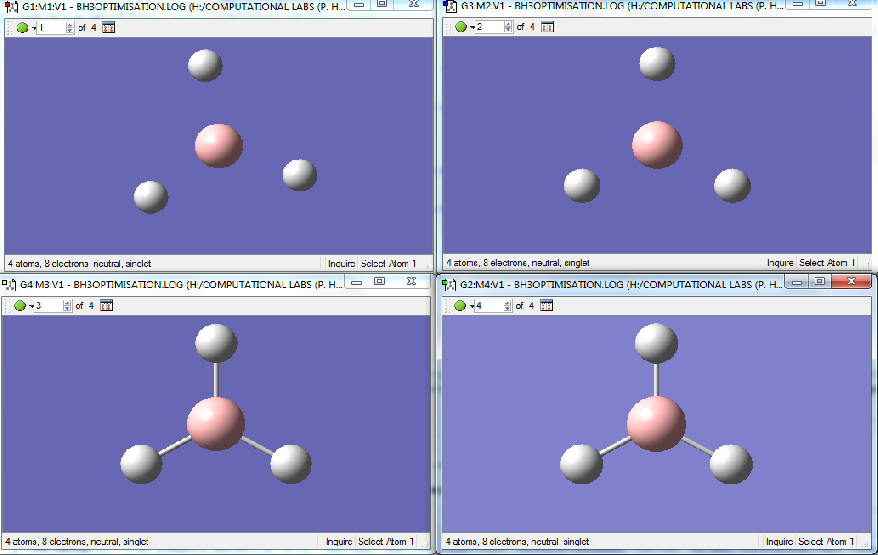Viewport: 878px width, 555px height.
Task: Select the top hydrogen atom in G3:M2:V1 view
Action: (657, 63)
